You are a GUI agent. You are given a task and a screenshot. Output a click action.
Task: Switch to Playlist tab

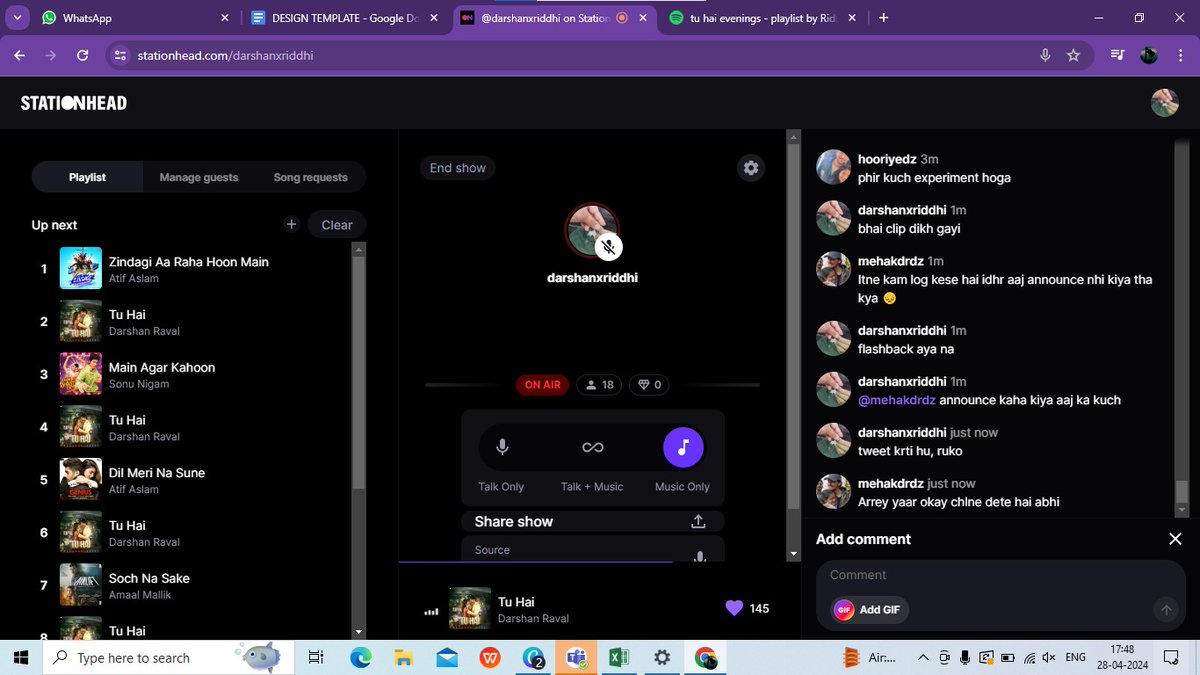tap(87, 177)
